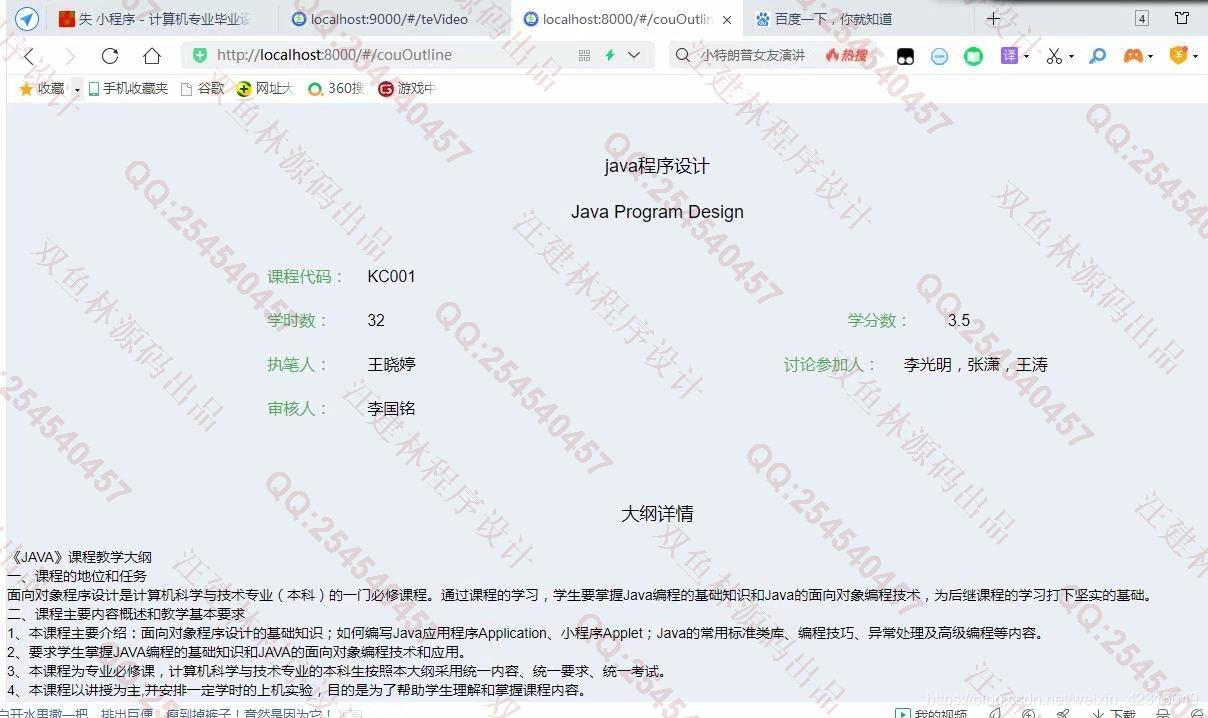The width and height of the screenshot is (1208, 718).
Task: Expand the 收藏 dropdown arrow
Action: pyautogui.click(x=76, y=89)
